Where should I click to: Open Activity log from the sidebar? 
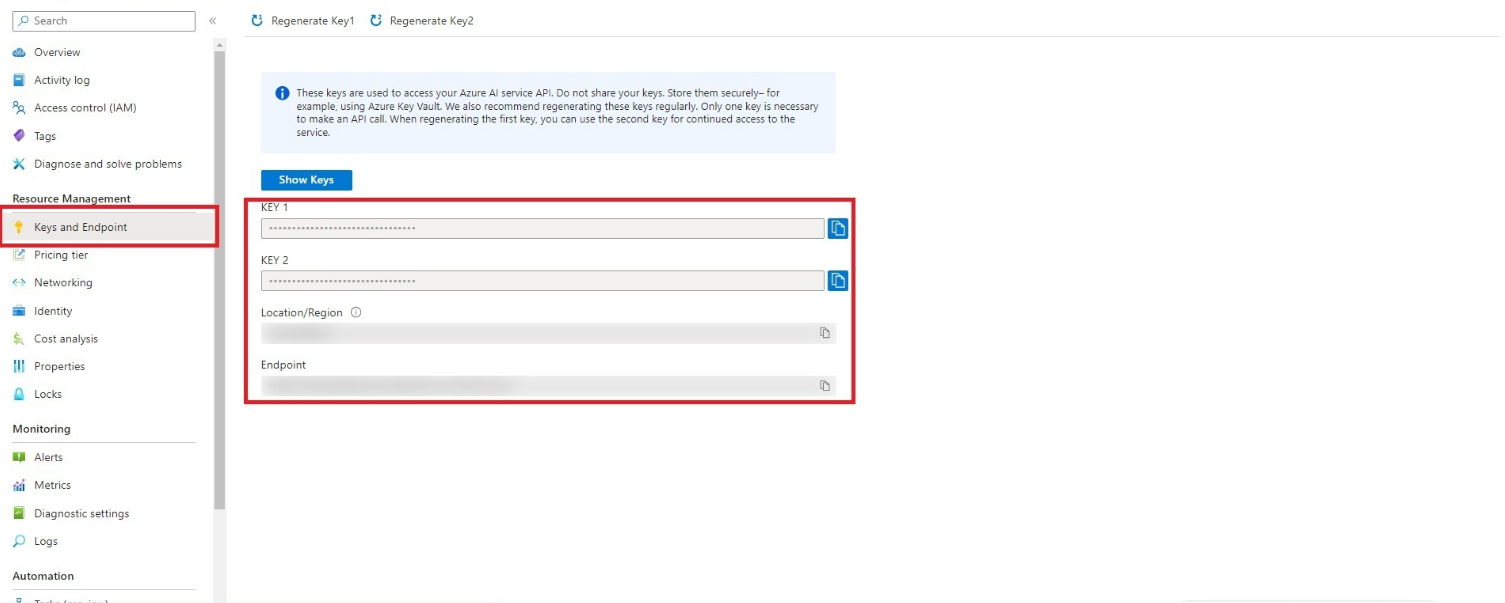pos(62,80)
